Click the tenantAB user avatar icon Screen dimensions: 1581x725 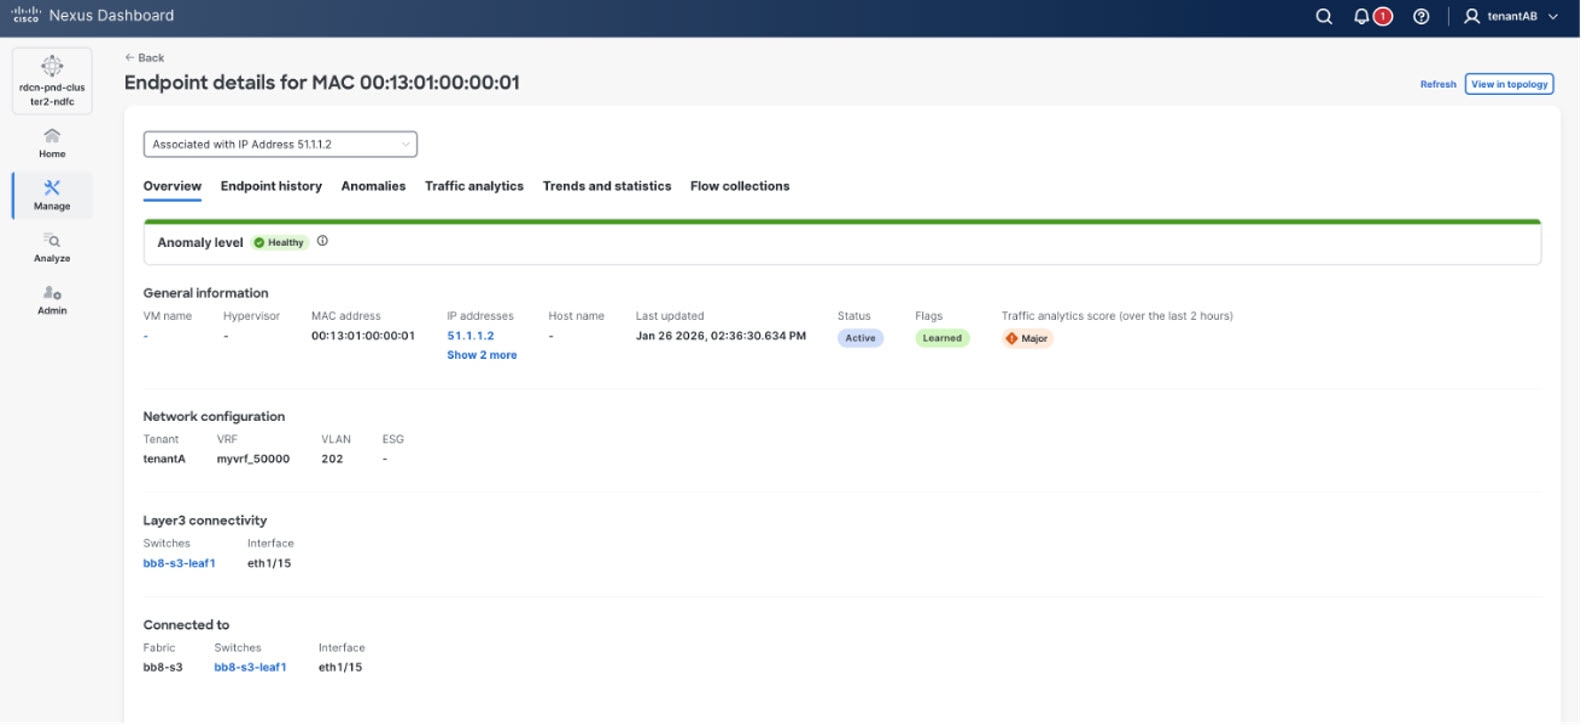tap(1472, 16)
